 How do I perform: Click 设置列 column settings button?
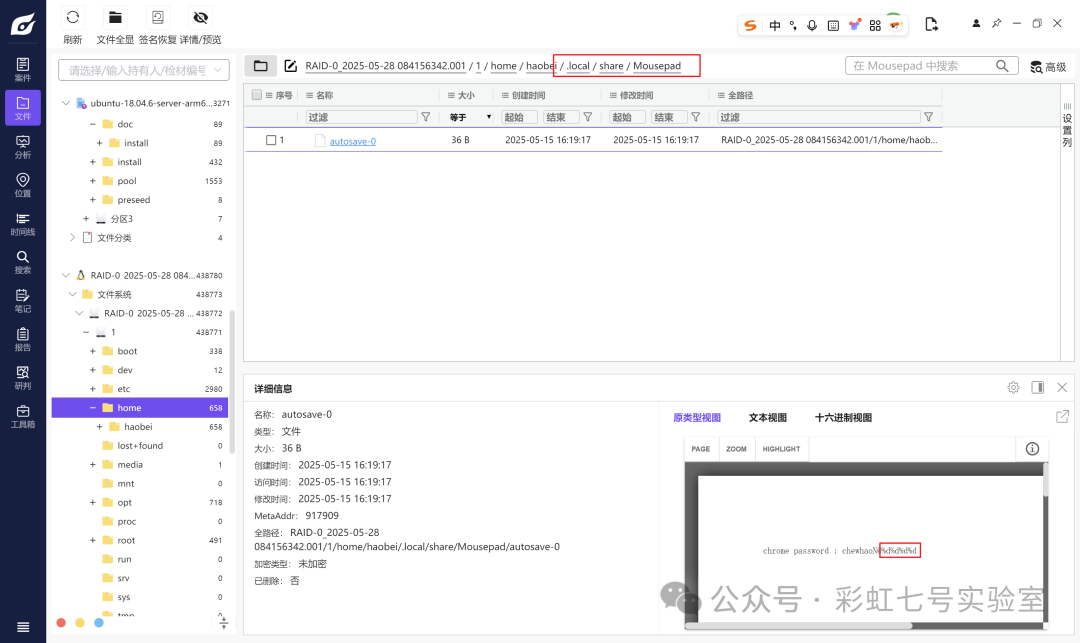(x=1067, y=125)
